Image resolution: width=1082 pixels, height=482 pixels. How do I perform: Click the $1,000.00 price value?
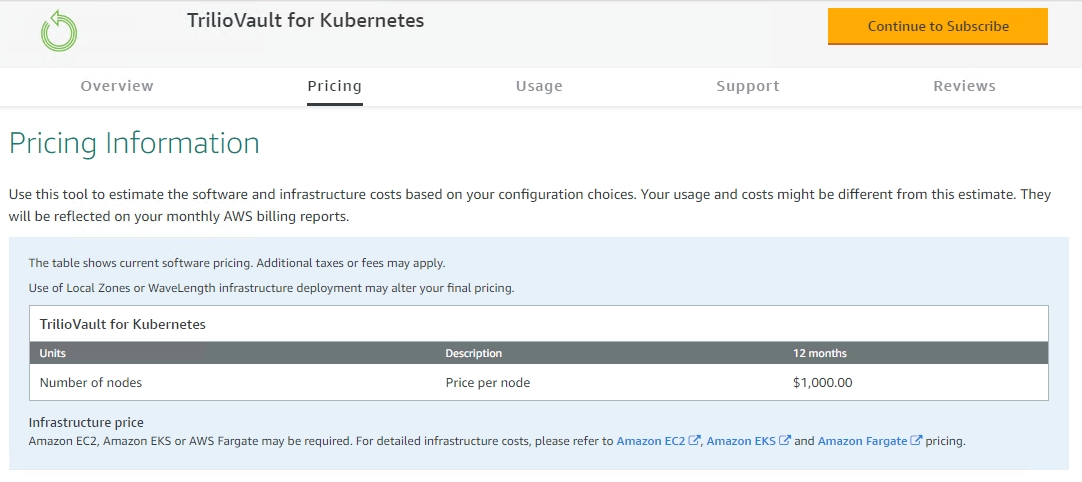point(822,382)
